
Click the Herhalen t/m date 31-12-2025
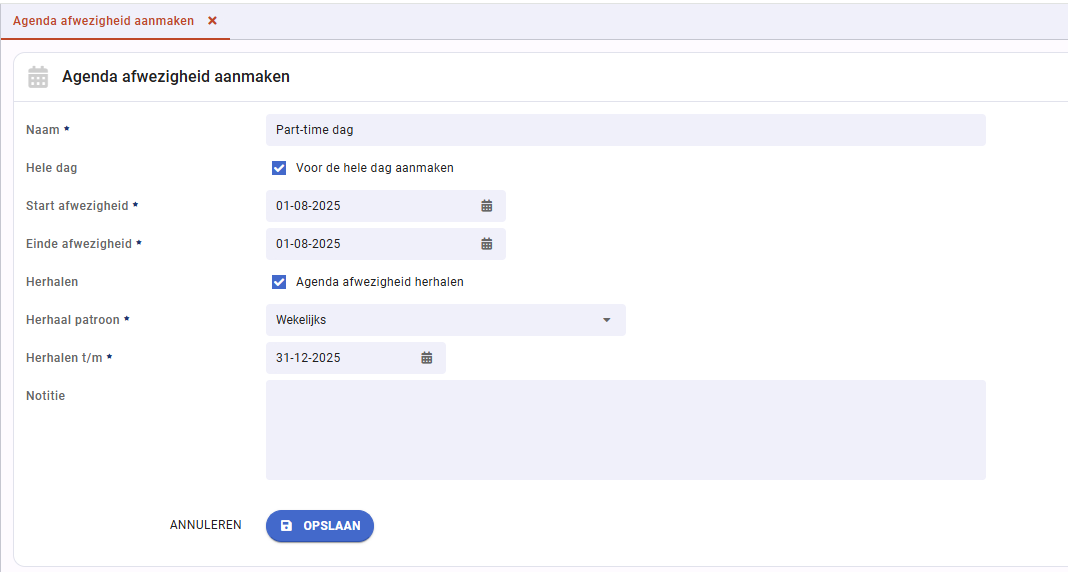[308, 358]
